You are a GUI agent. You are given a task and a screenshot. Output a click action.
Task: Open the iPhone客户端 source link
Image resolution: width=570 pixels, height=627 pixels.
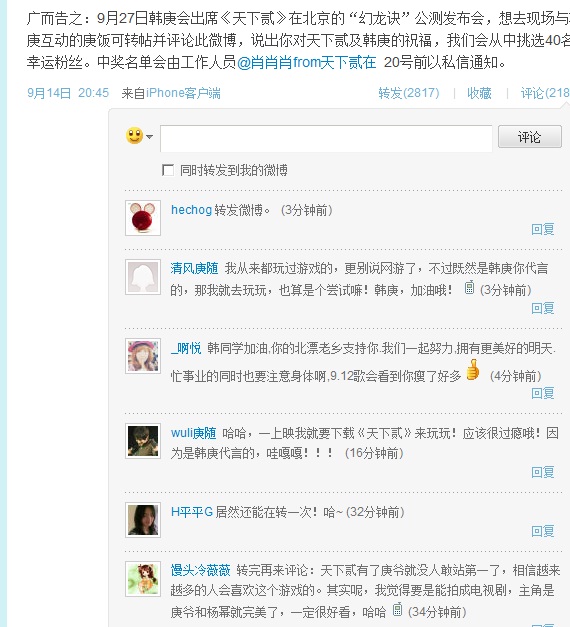point(183,93)
